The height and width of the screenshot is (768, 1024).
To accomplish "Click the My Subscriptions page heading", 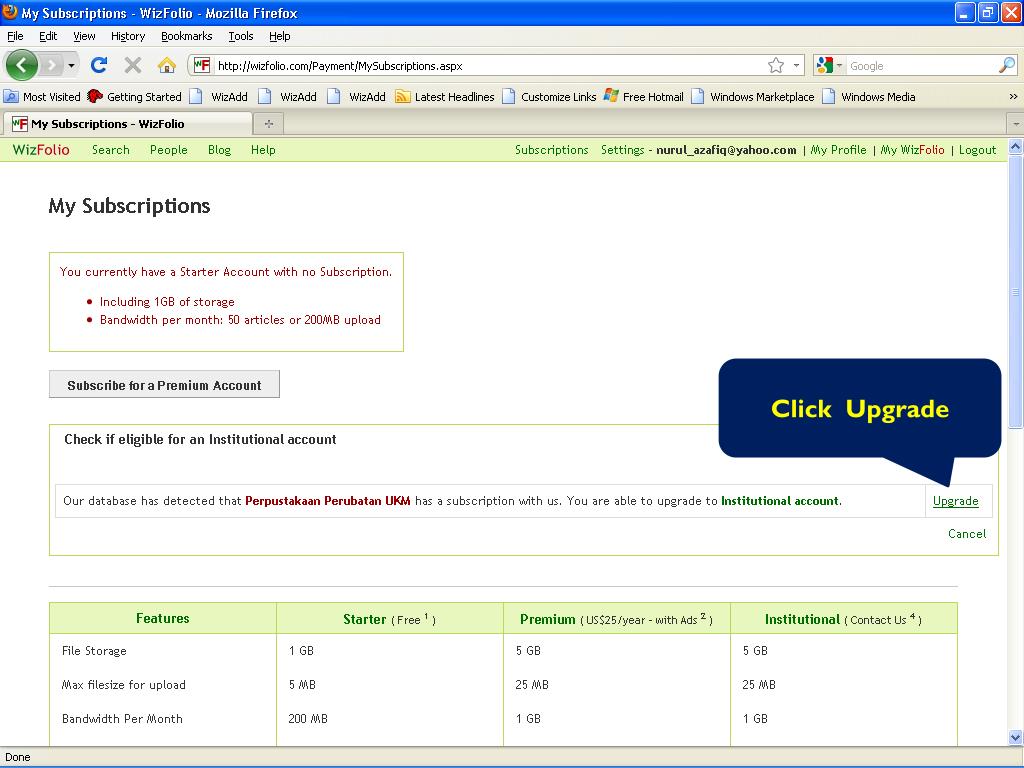I will (129, 206).
